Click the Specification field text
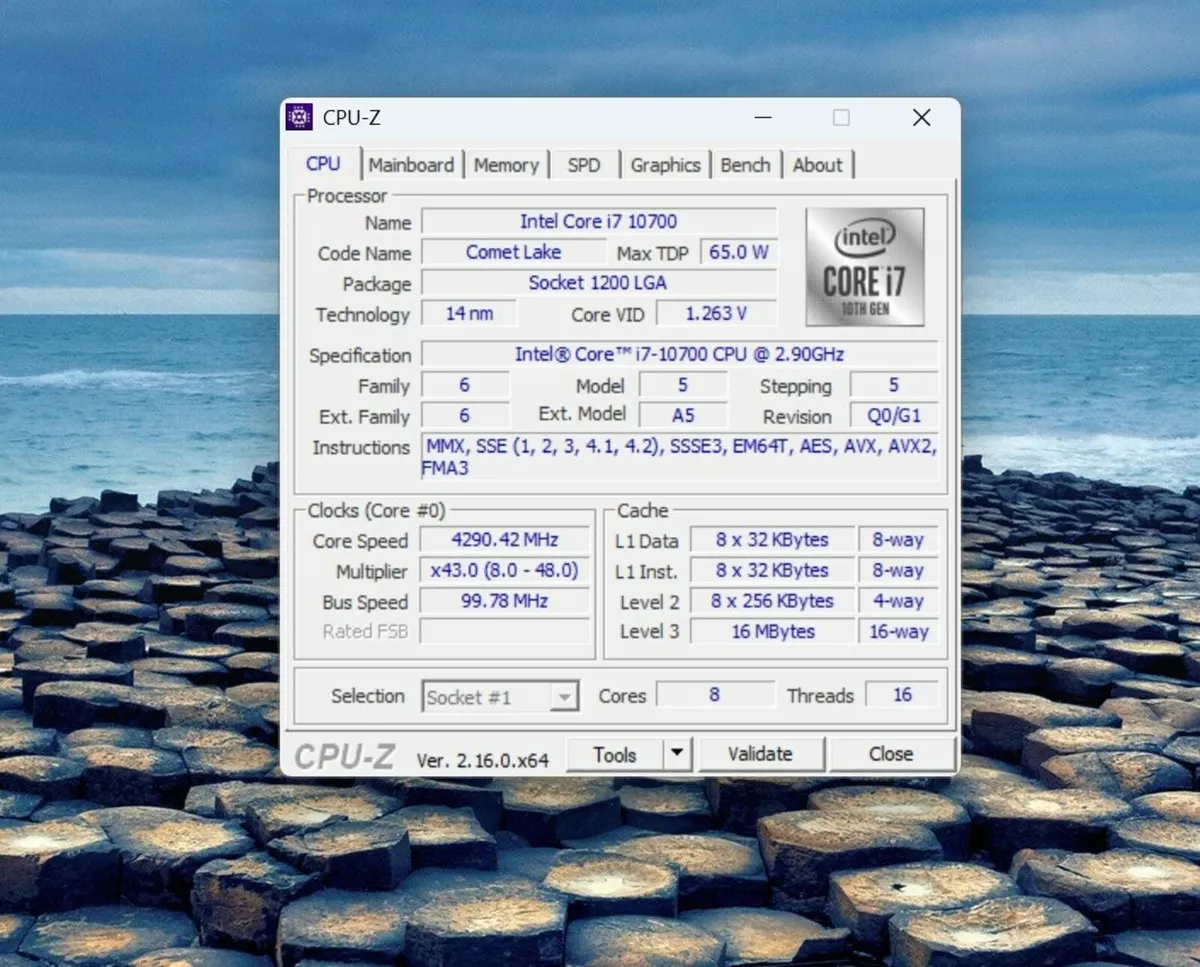 (680, 354)
